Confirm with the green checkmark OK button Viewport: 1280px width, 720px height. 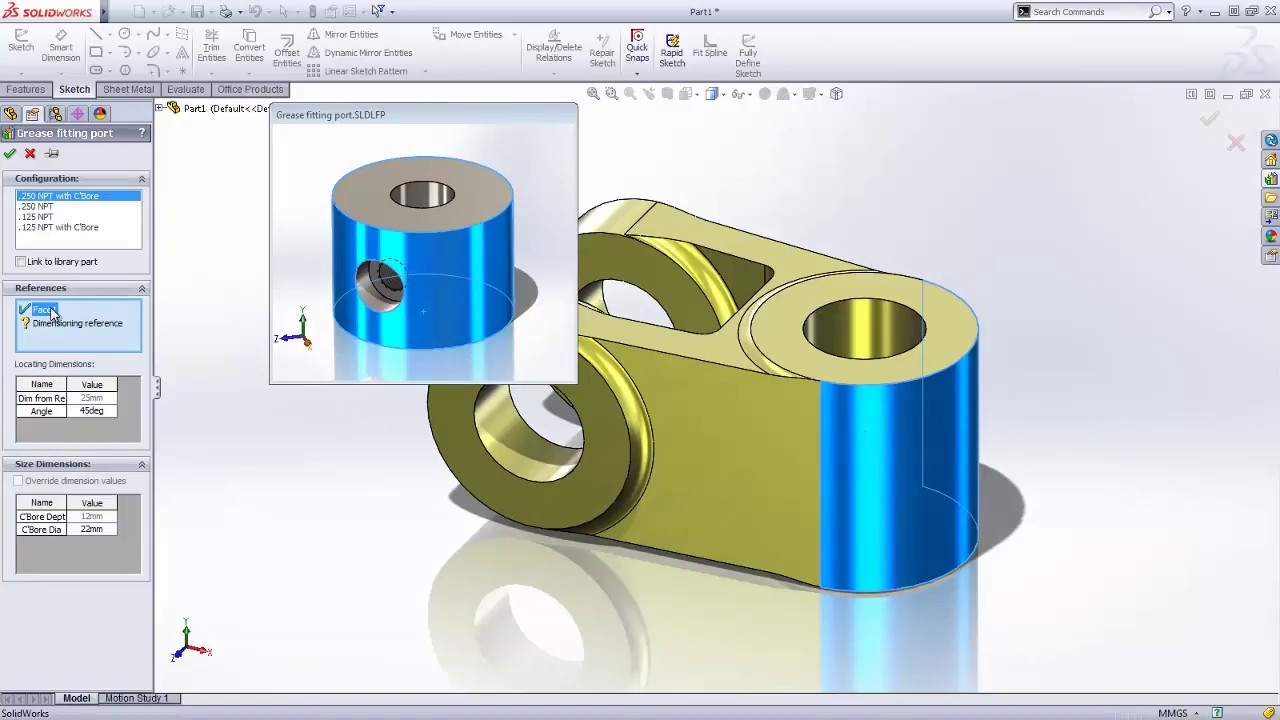click(x=10, y=154)
